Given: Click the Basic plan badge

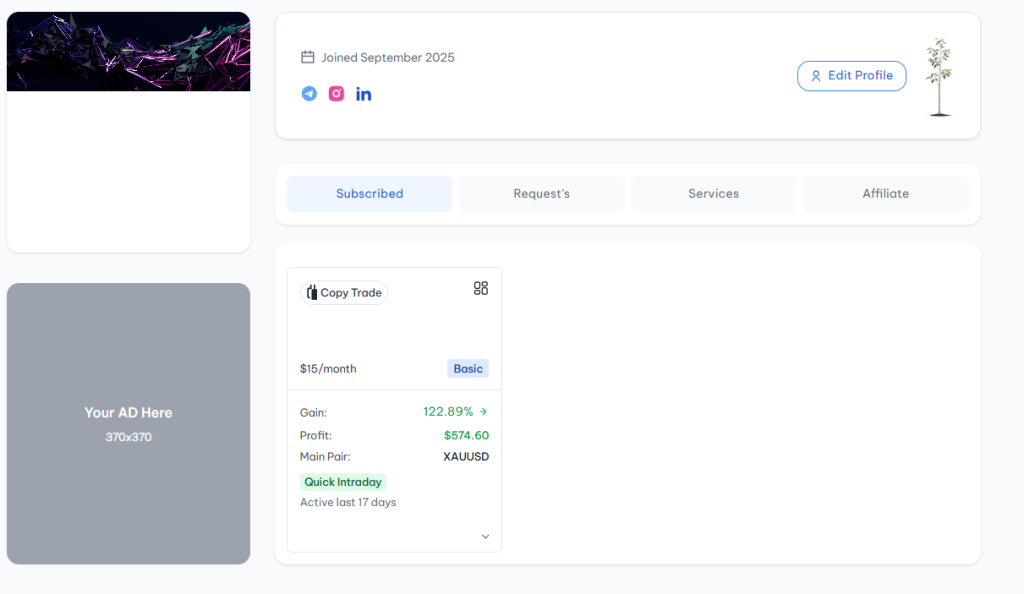Looking at the screenshot, I should pos(468,369).
